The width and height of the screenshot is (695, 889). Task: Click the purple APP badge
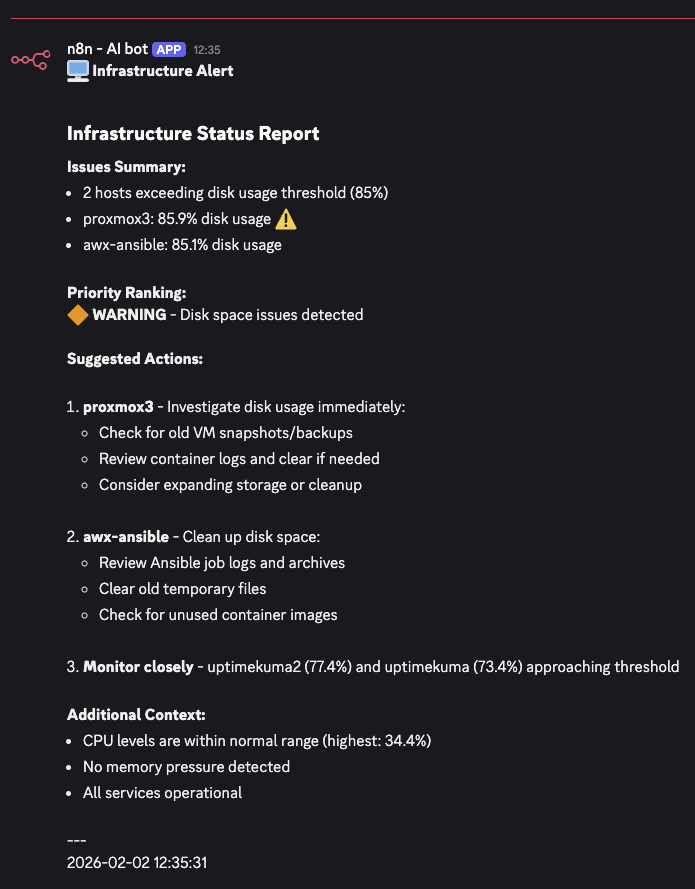[169, 49]
